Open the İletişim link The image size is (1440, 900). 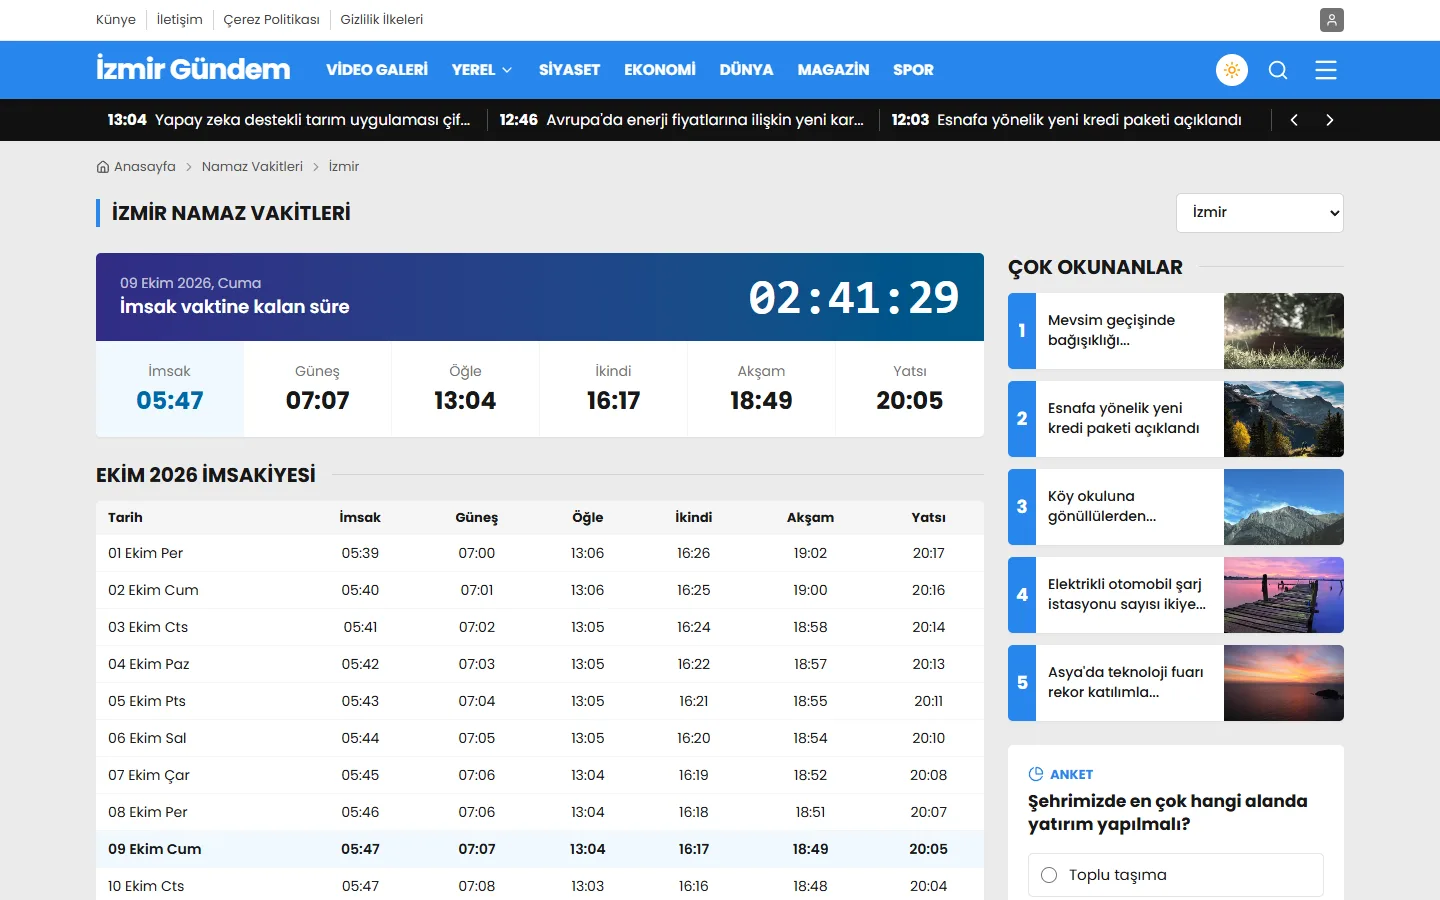[x=180, y=20]
